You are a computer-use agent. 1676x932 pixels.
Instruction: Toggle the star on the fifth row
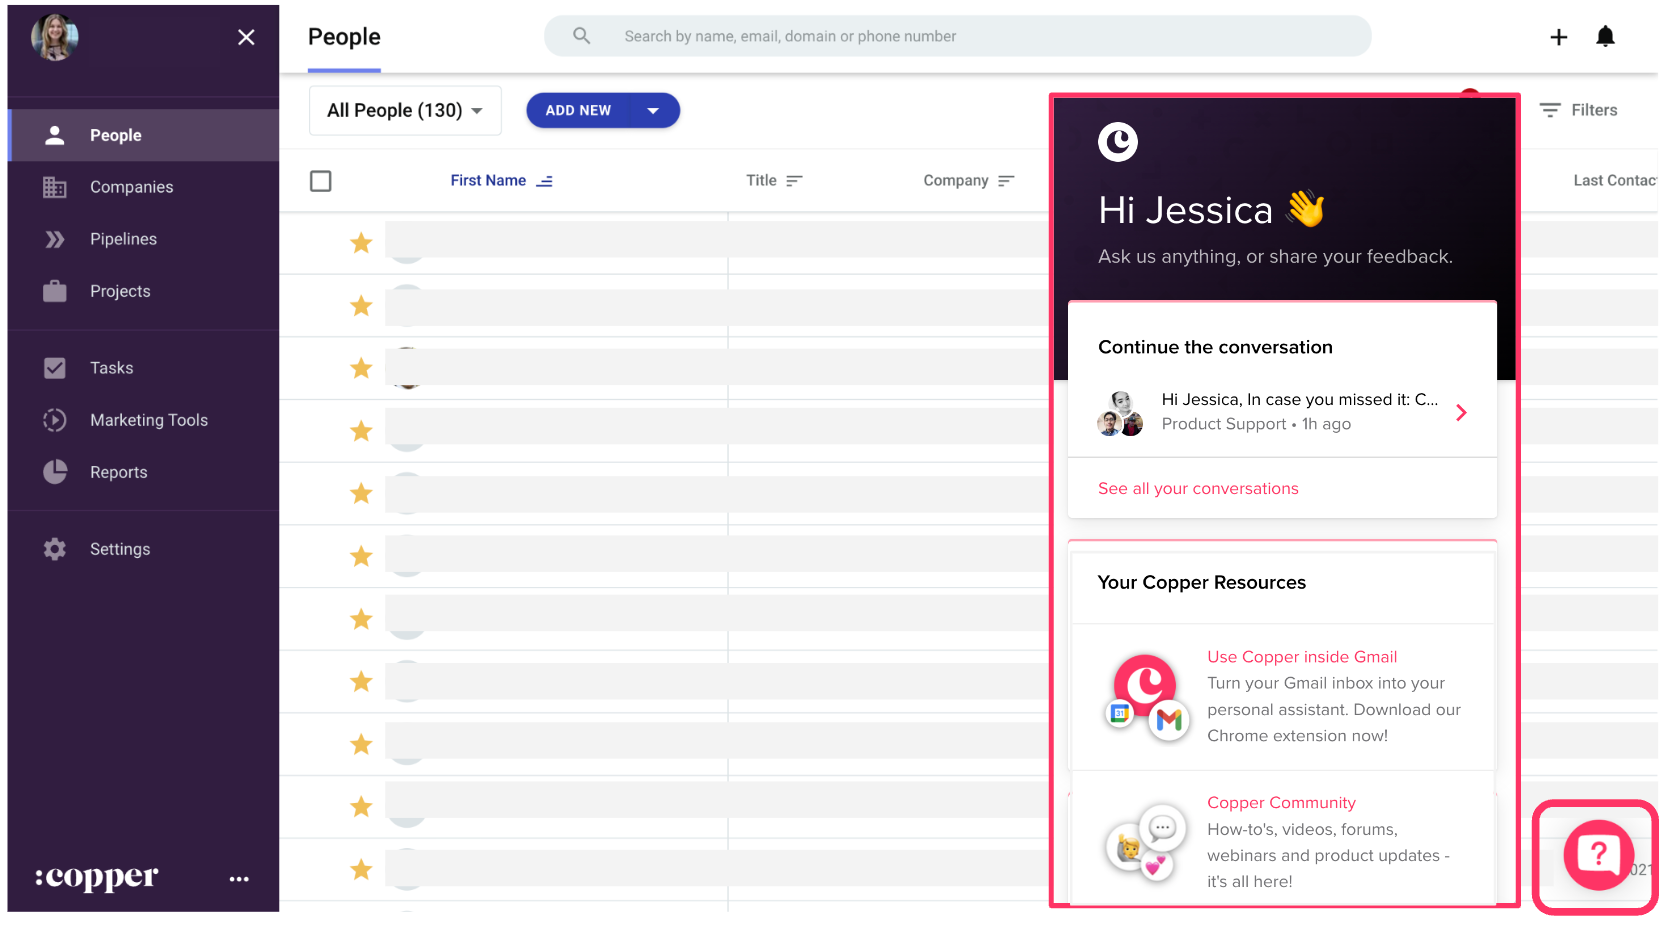(361, 493)
